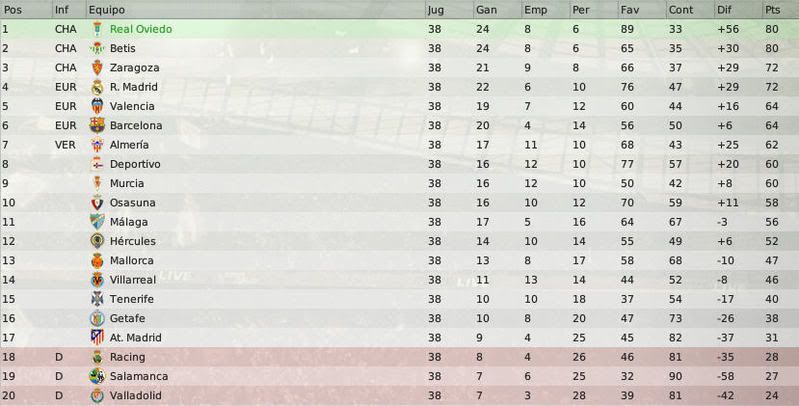Select the Villarreal yellow badge

(97, 280)
